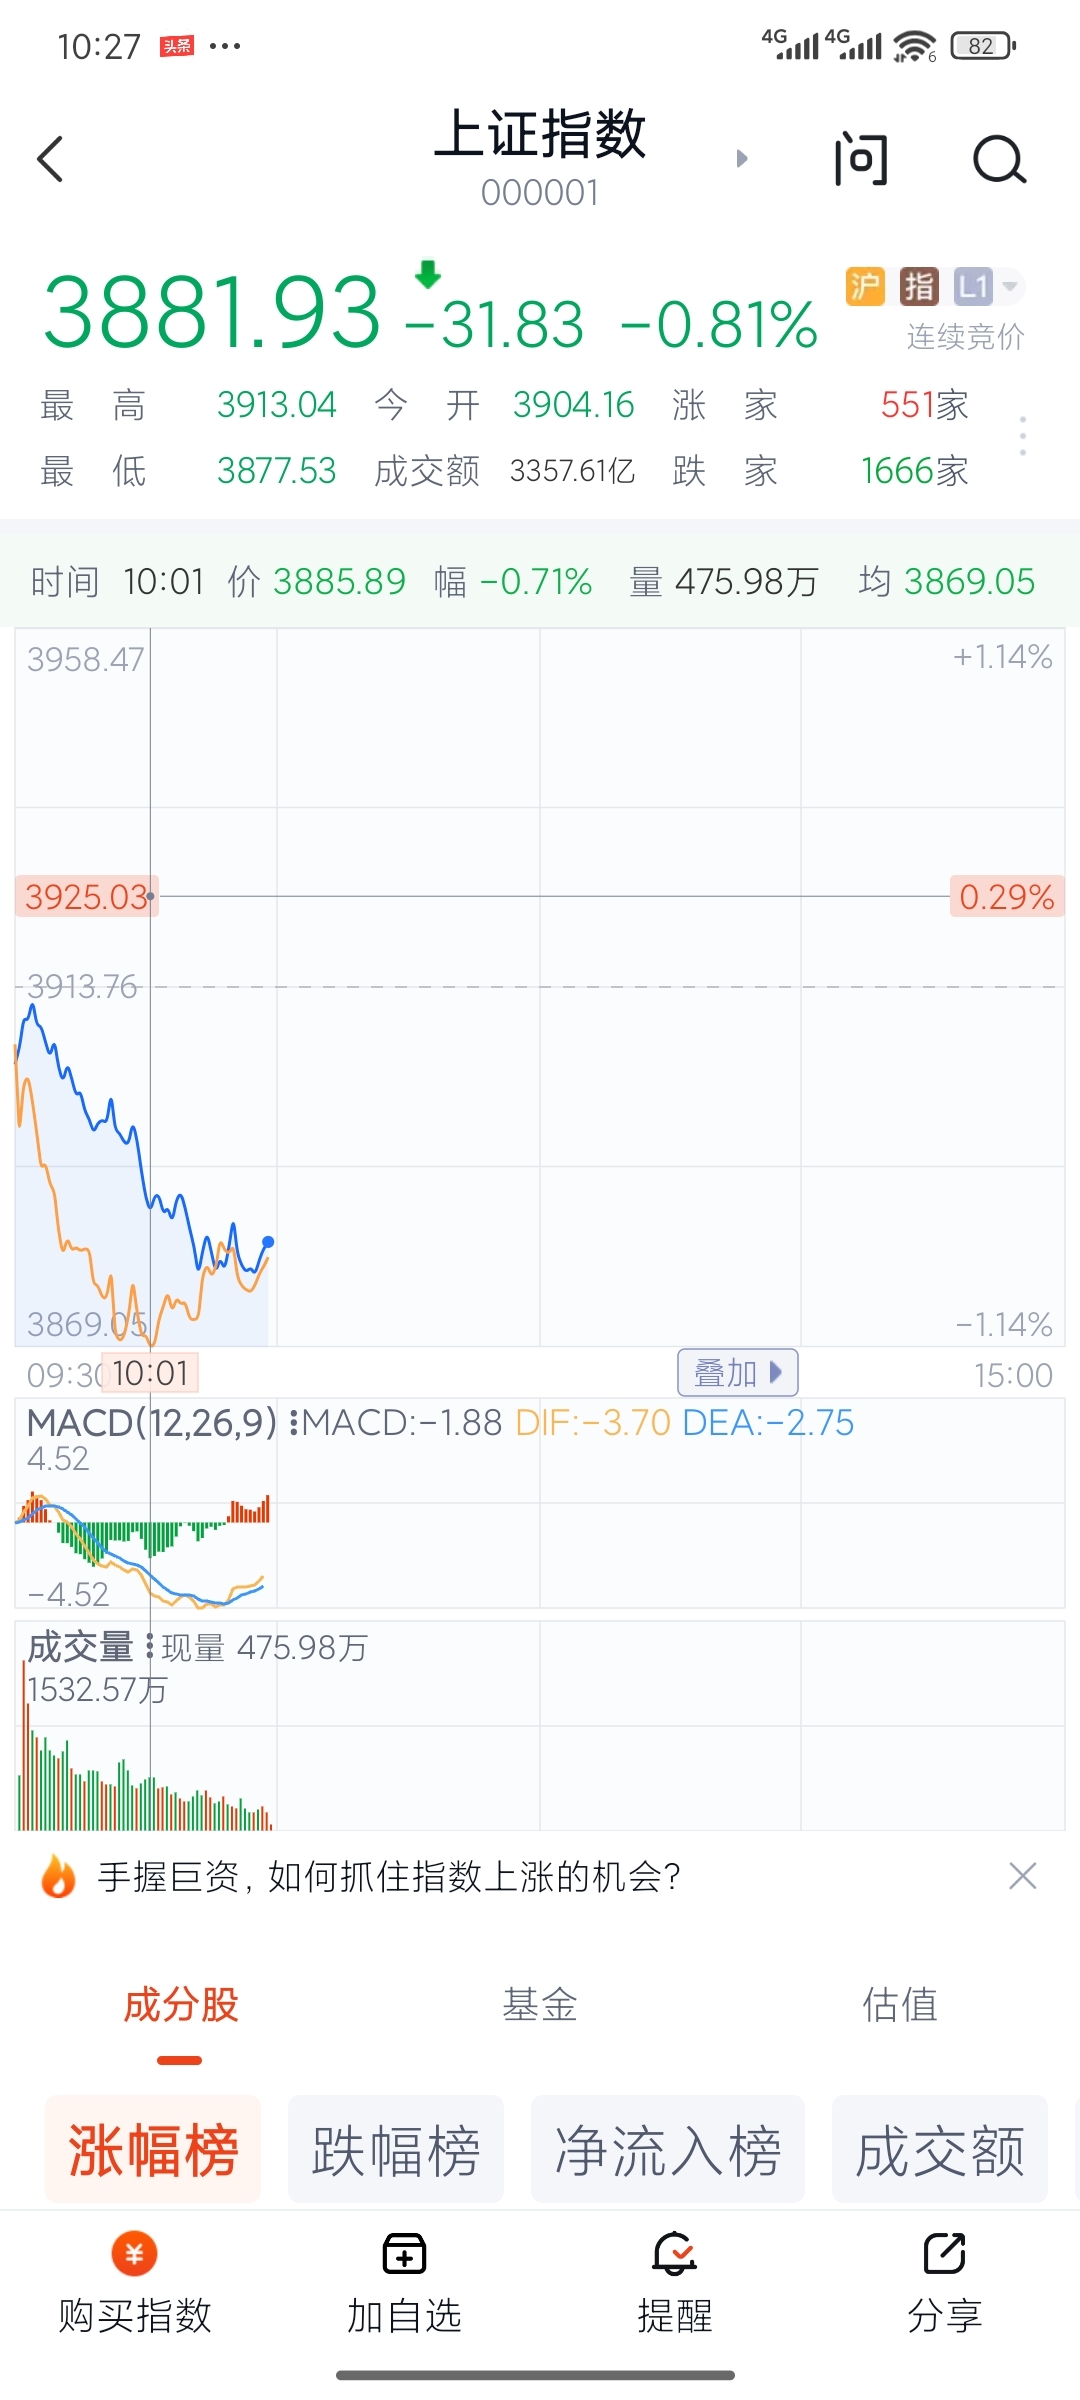Switch to next stock via title arrow
The width and height of the screenshot is (1080, 2400).
tap(742, 159)
